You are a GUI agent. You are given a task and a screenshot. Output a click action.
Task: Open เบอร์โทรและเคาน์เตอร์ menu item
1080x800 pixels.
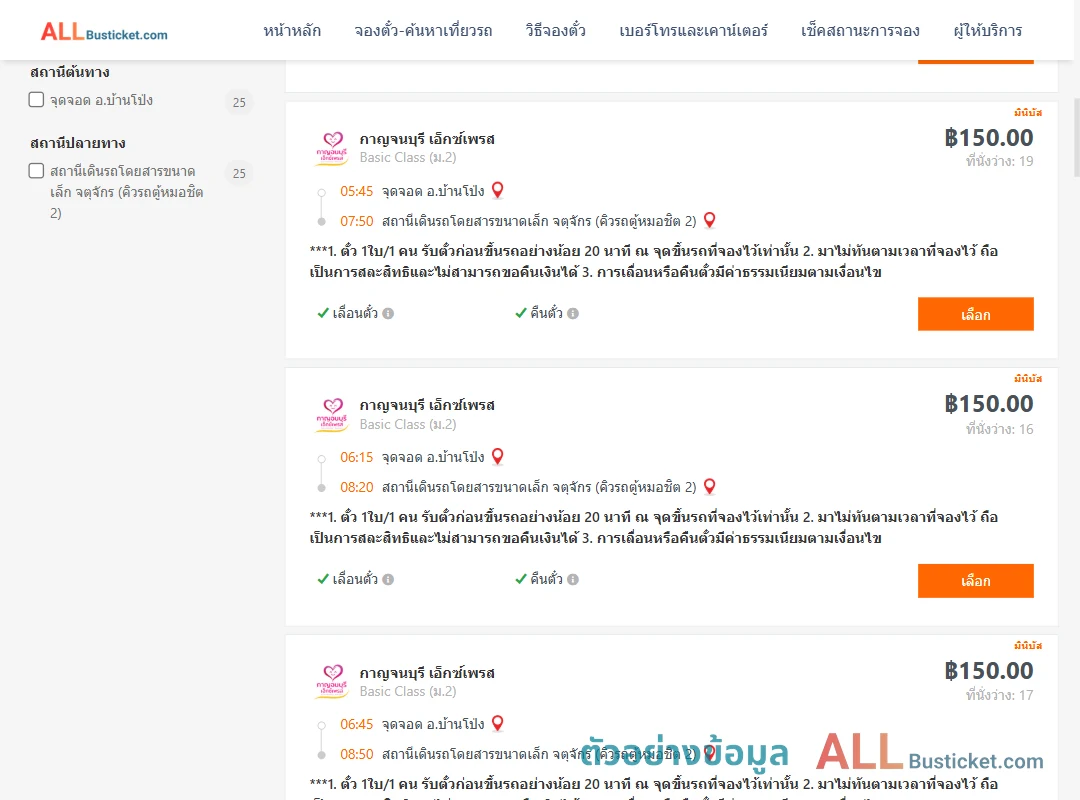[x=693, y=31]
